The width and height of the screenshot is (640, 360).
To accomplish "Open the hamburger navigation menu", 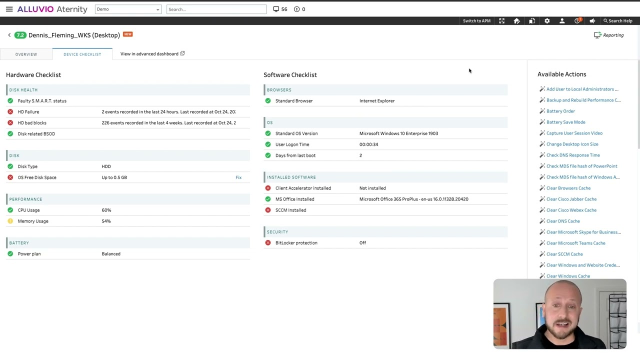I will [9, 9].
